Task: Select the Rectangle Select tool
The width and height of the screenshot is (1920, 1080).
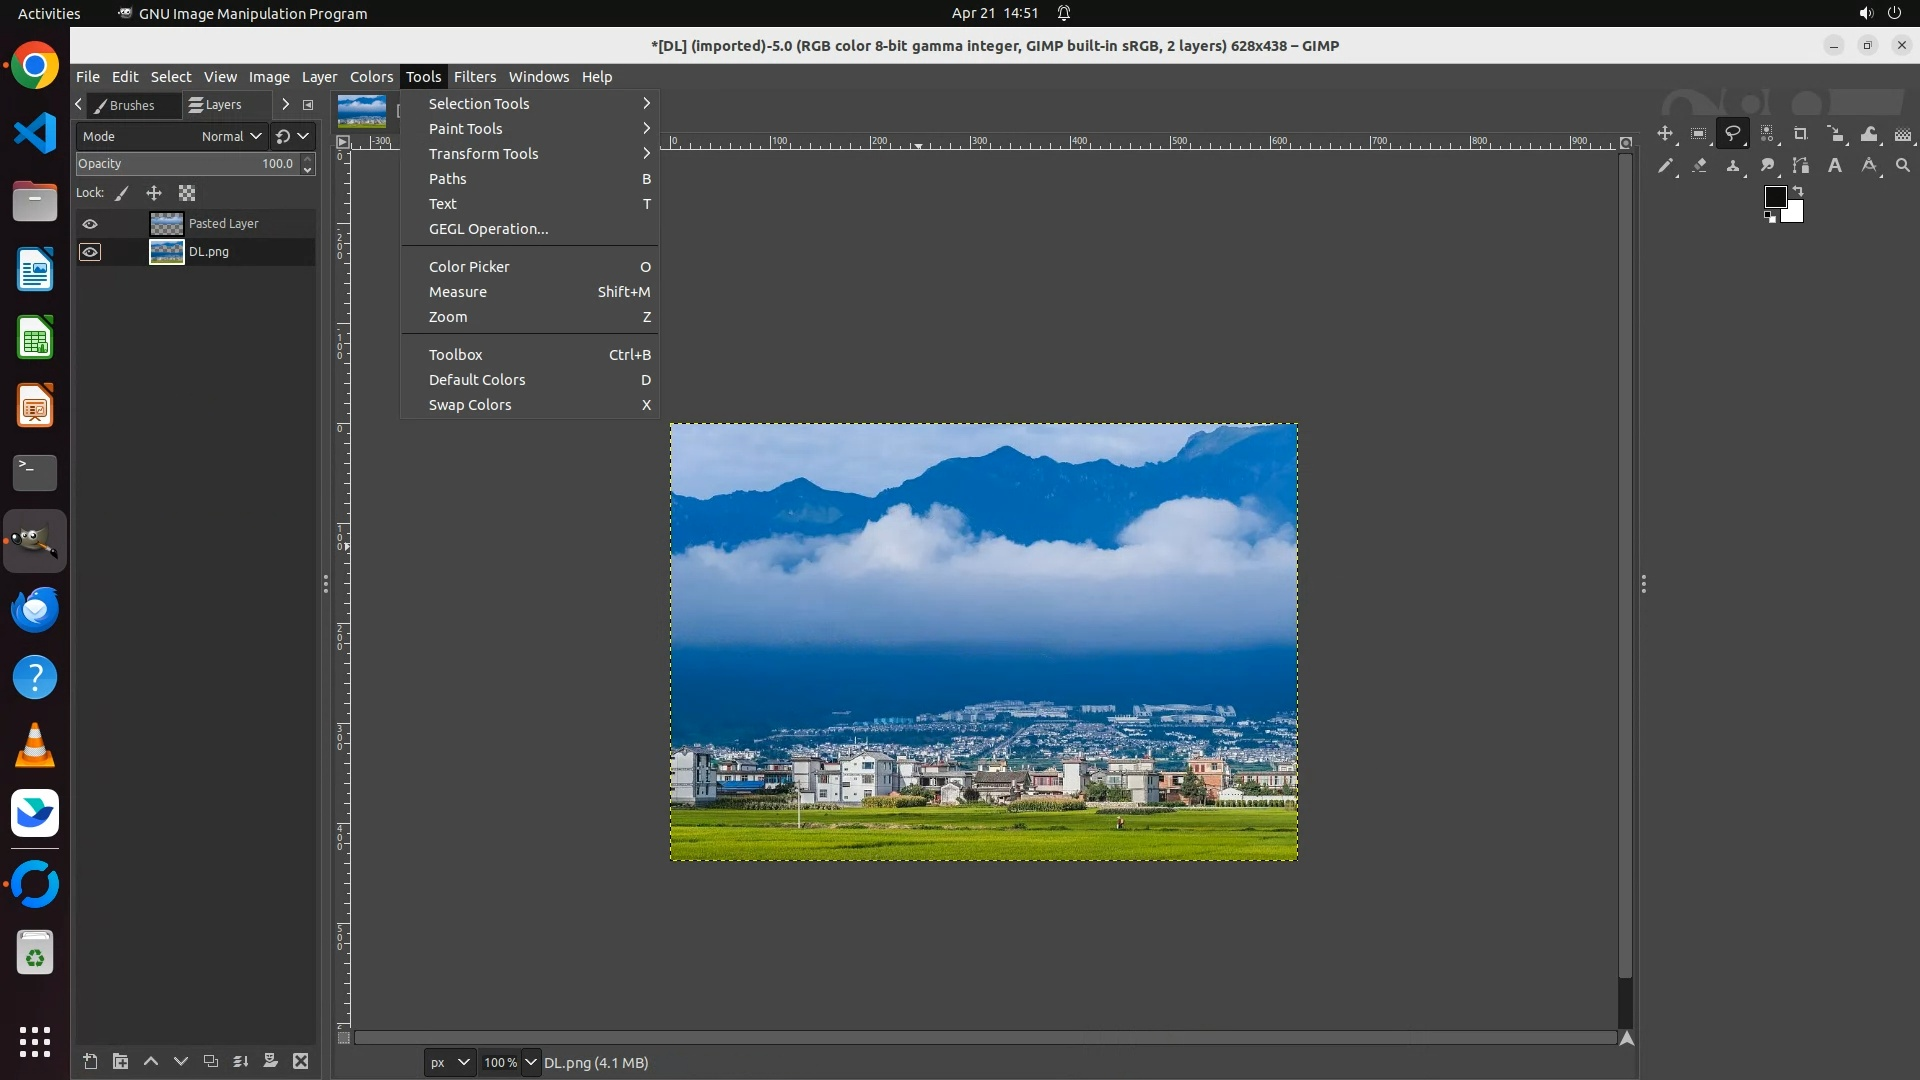Action: (1699, 134)
